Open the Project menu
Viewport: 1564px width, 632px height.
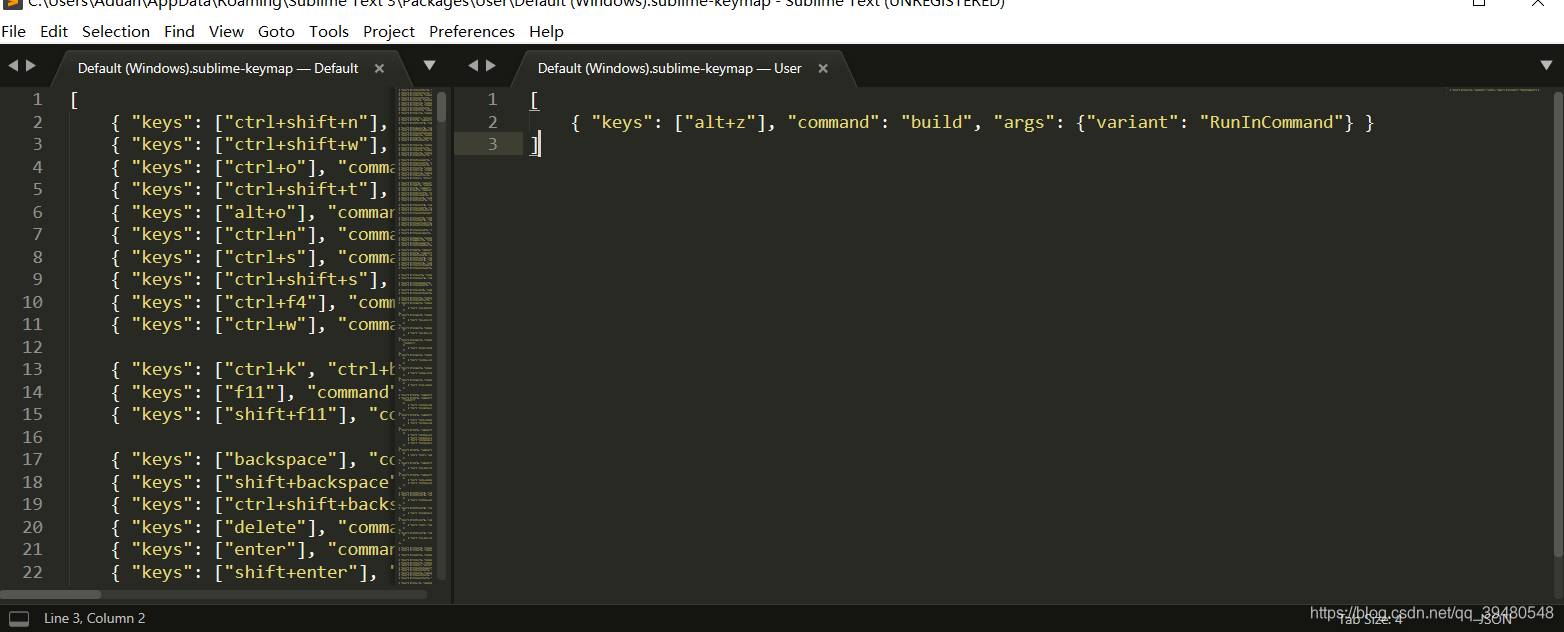(x=389, y=31)
